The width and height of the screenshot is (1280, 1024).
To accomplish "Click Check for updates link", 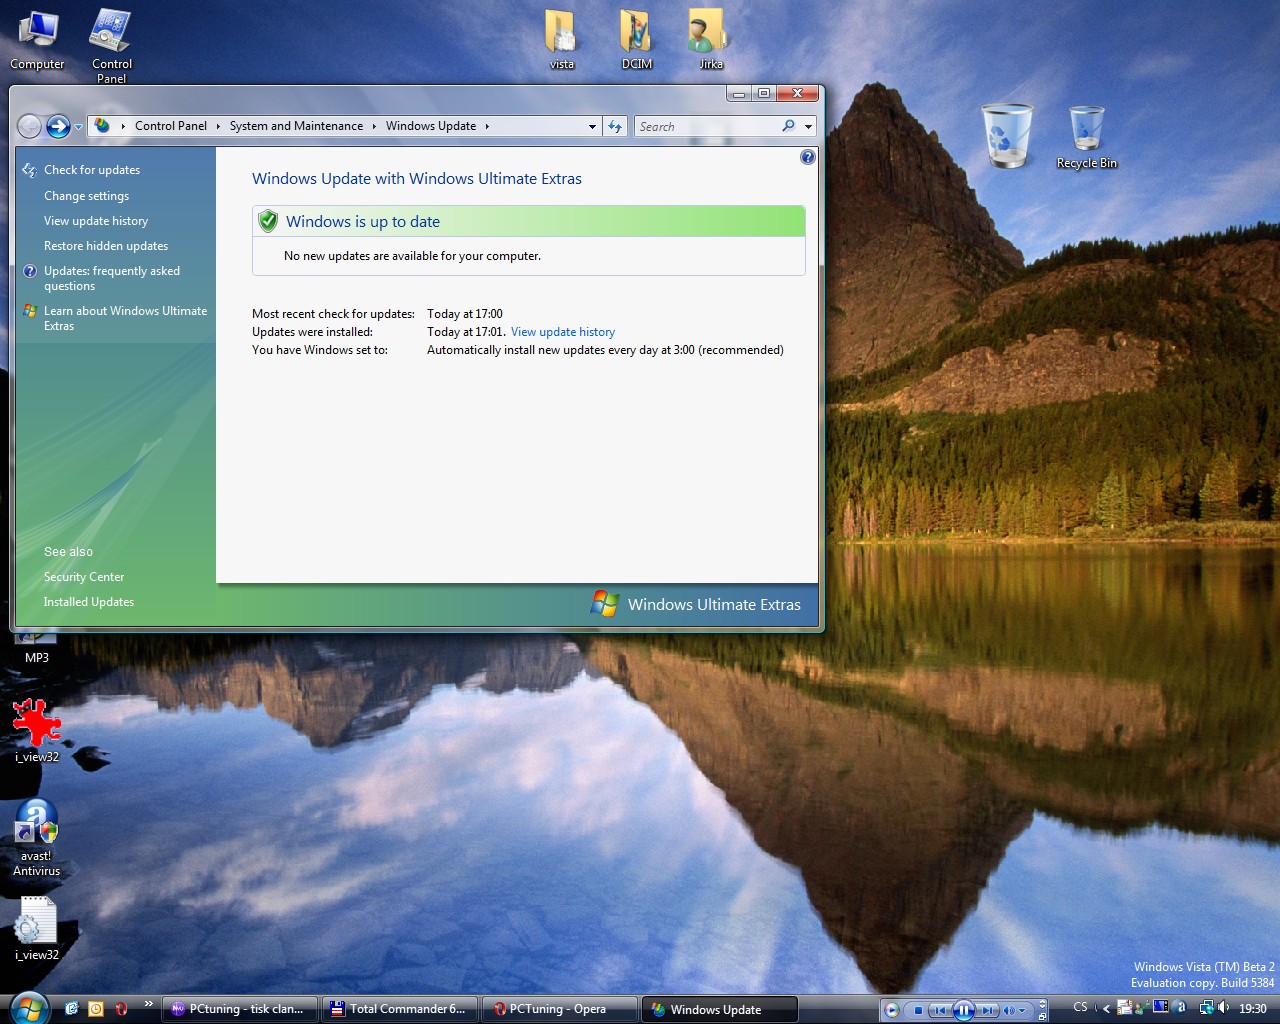I will (92, 170).
